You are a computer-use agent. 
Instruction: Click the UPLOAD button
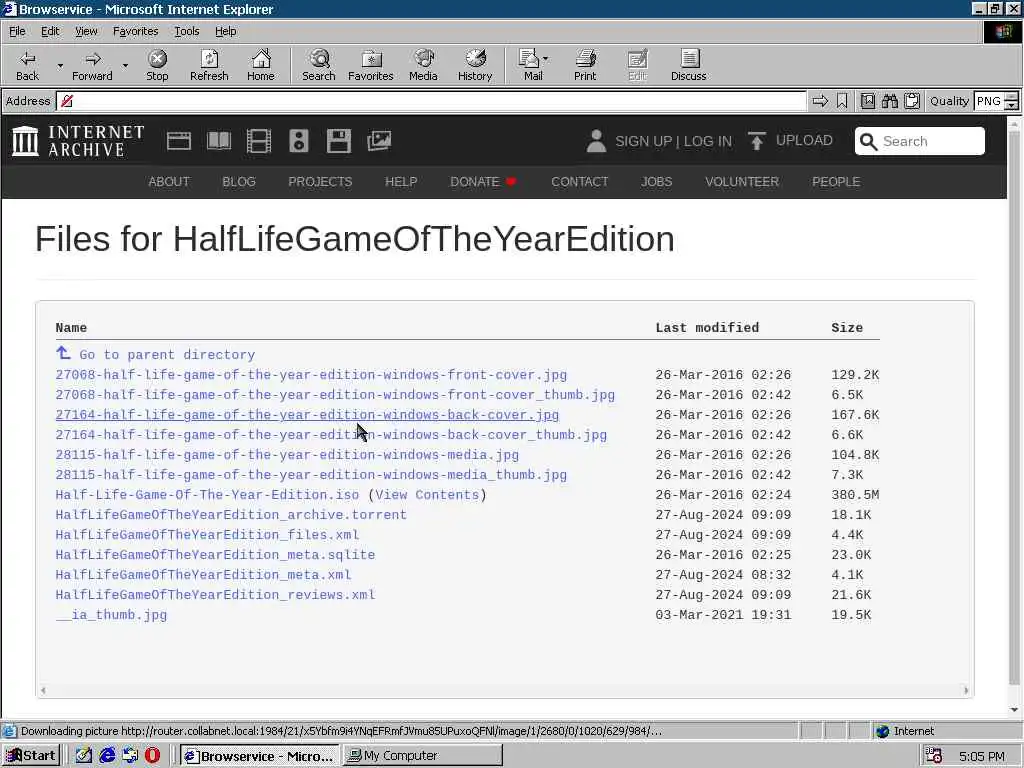point(790,141)
